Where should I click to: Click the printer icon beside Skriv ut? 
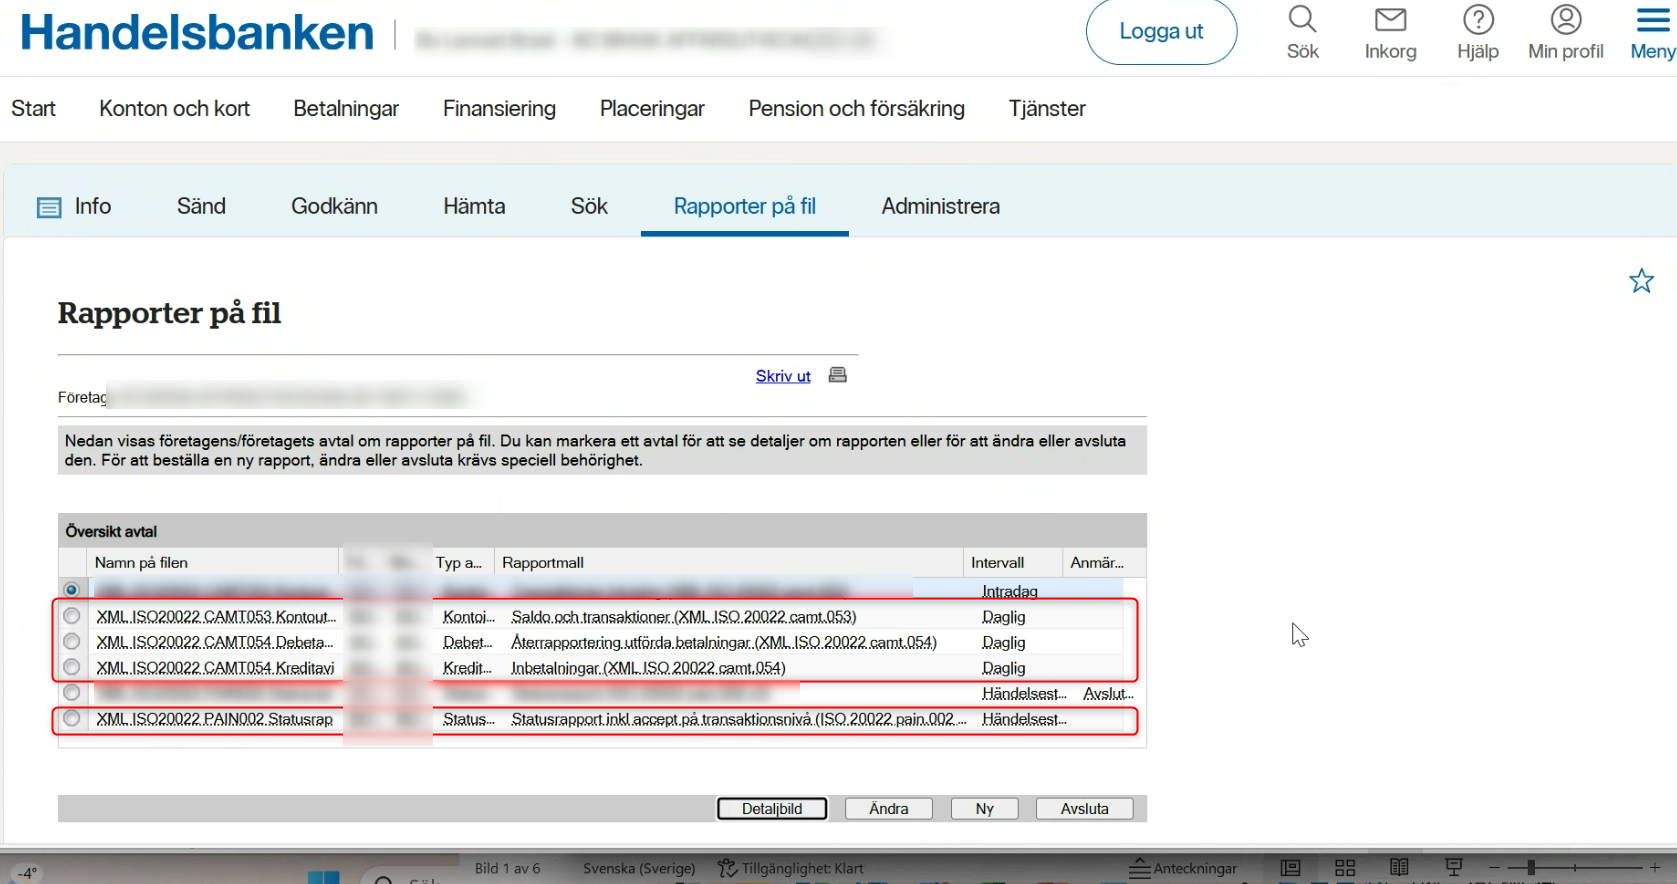click(x=838, y=375)
